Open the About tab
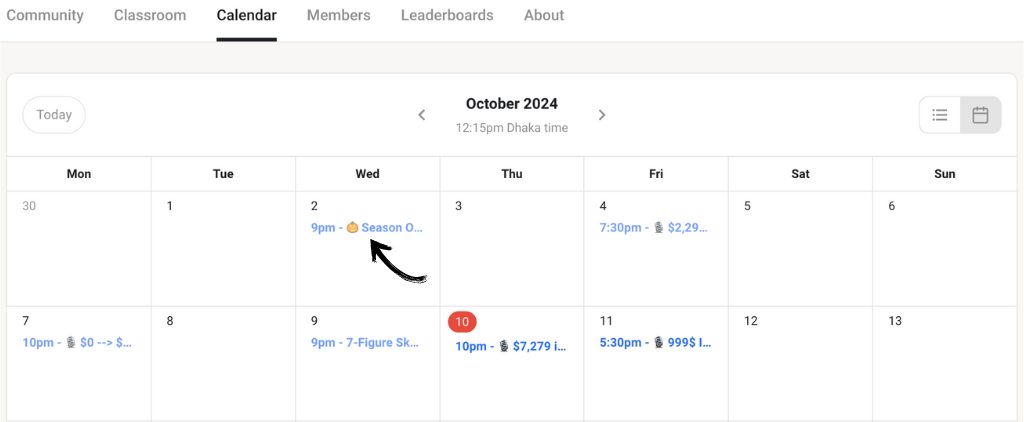 pos(544,15)
